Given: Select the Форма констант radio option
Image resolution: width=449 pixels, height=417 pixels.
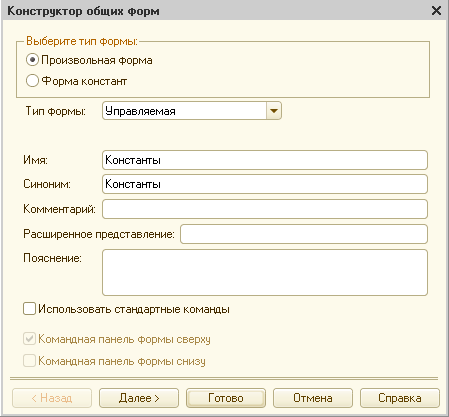Looking at the screenshot, I should tap(32, 81).
